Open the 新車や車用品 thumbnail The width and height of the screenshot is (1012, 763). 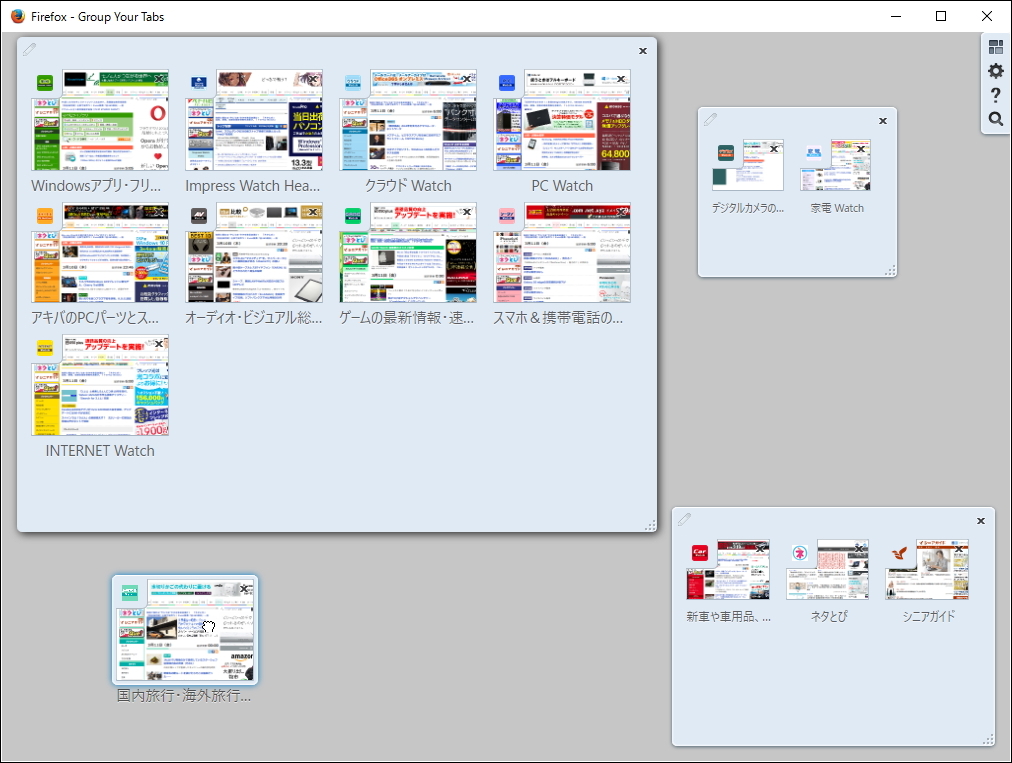pos(728,570)
